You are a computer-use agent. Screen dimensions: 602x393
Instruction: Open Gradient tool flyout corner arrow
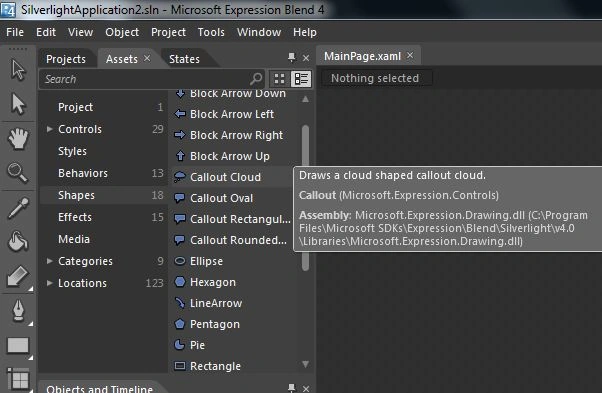pyautogui.click(x=31, y=289)
